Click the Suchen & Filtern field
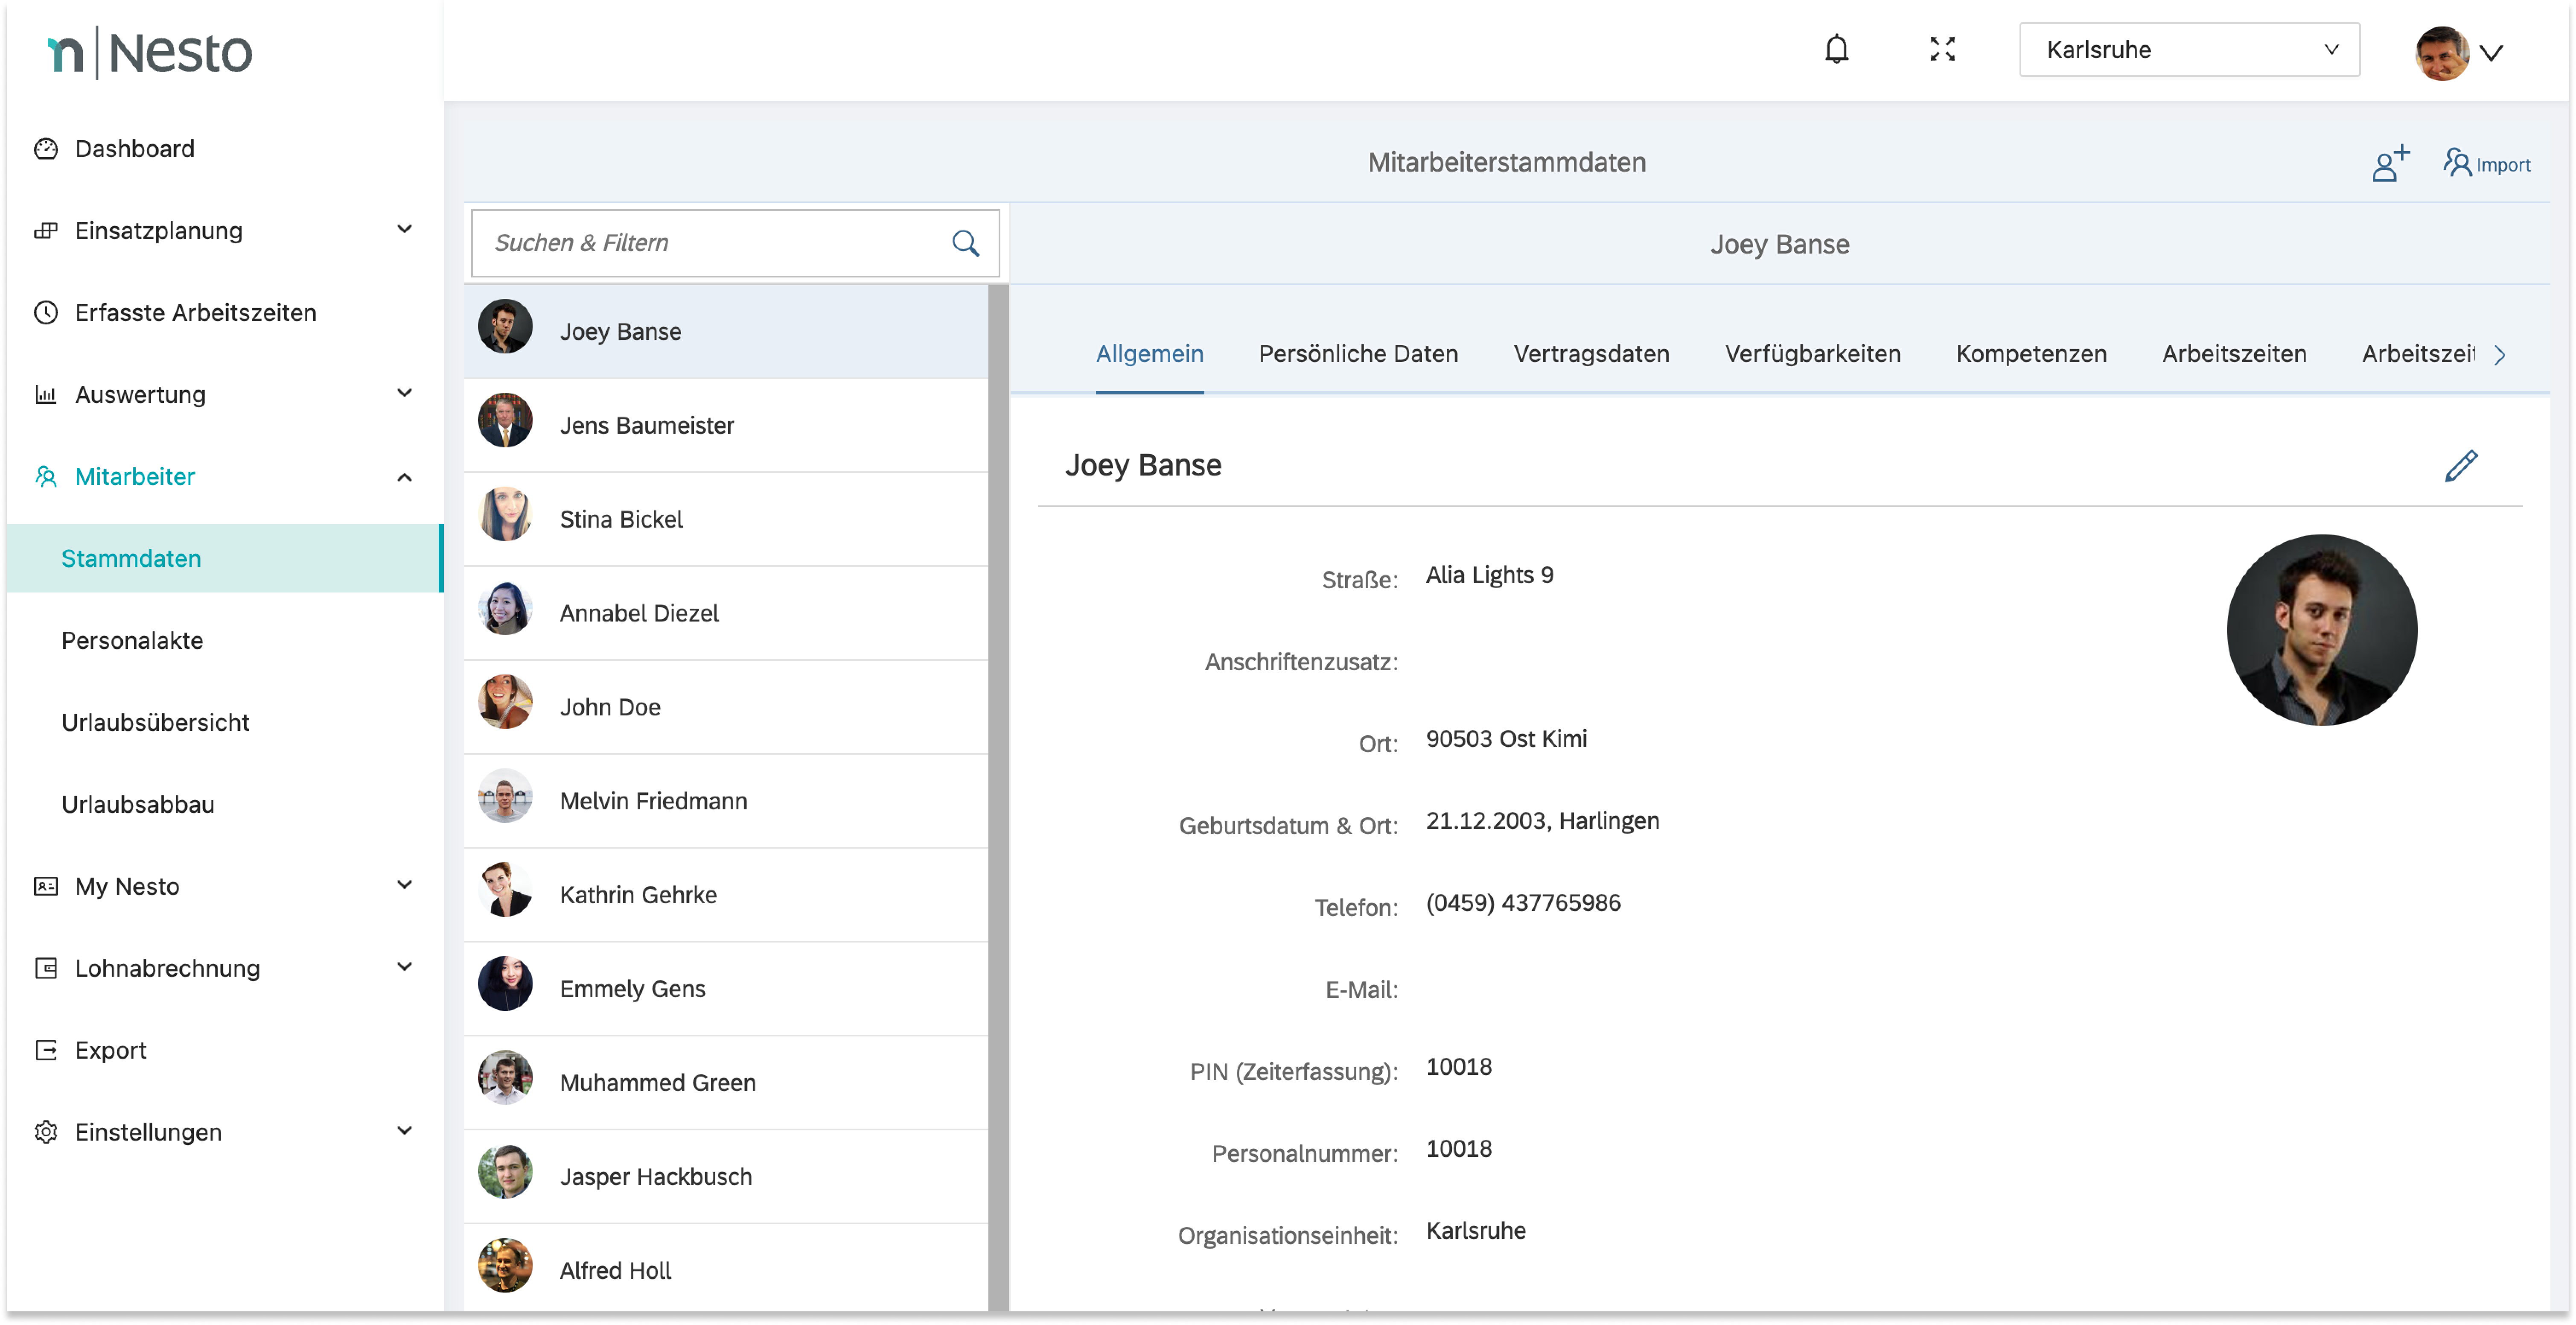The image size is (2576, 1325). (x=710, y=243)
